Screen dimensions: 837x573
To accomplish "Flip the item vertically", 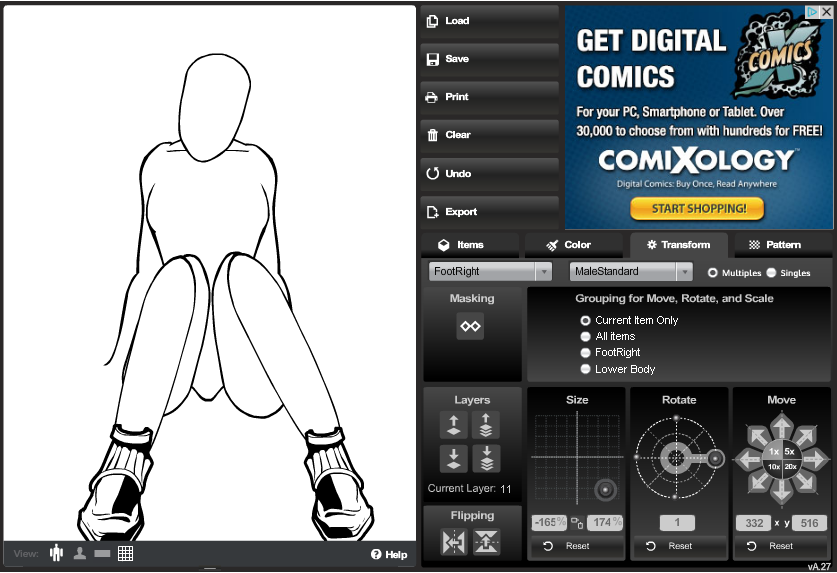I will point(486,543).
